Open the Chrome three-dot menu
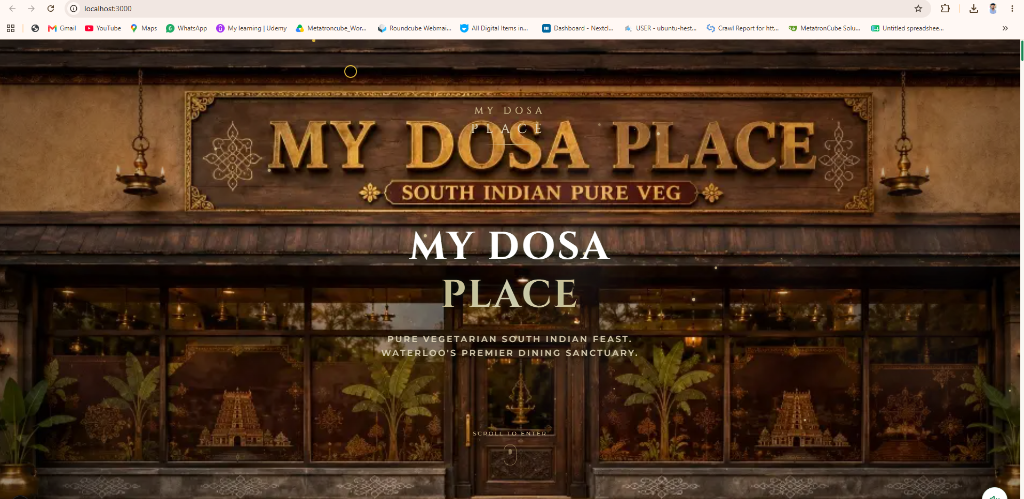 click(x=1012, y=8)
